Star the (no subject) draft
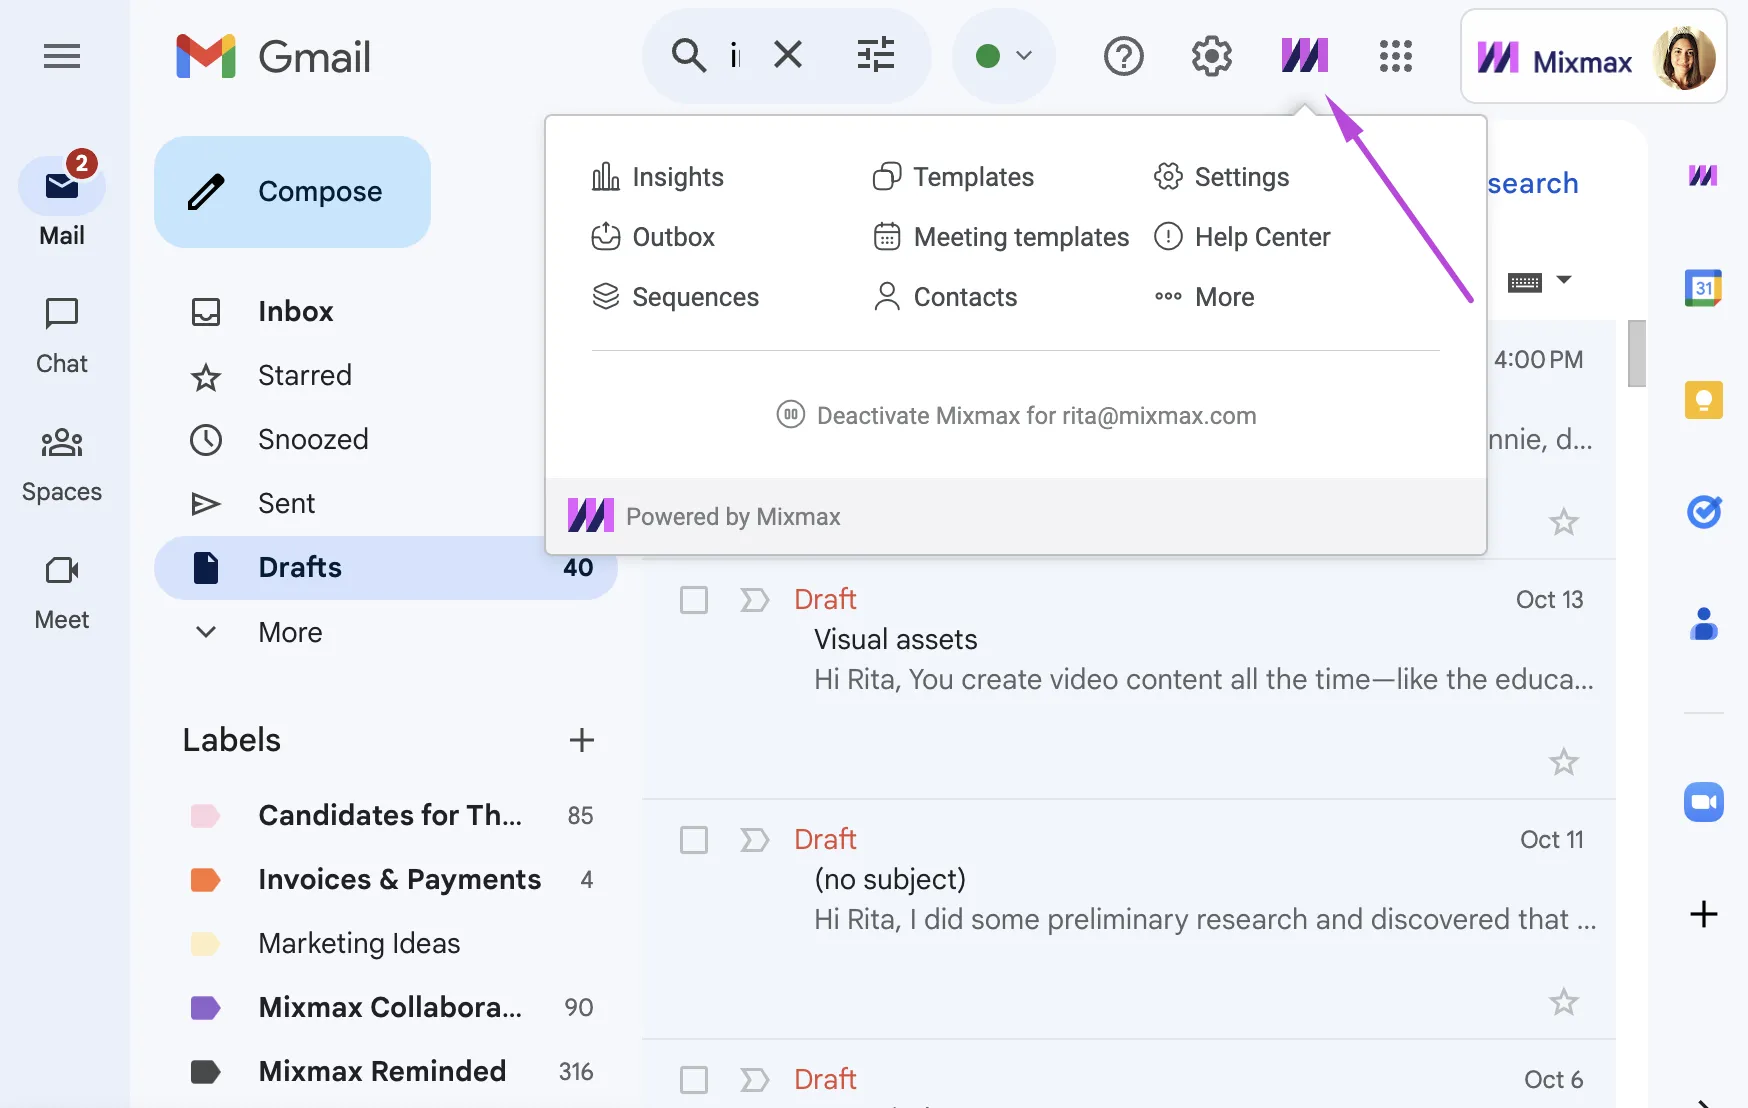Image resolution: width=1748 pixels, height=1108 pixels. tap(1564, 1002)
